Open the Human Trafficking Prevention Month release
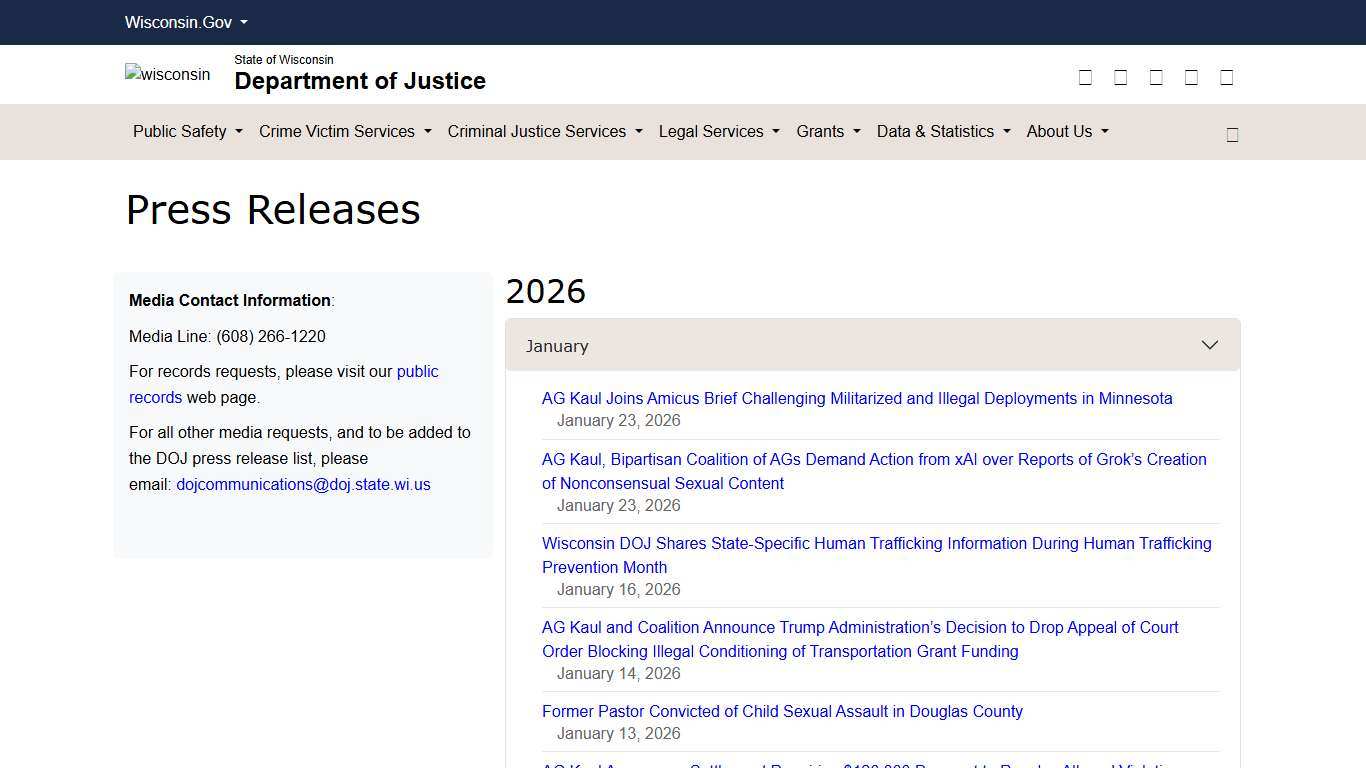The image size is (1366, 768). 876,555
